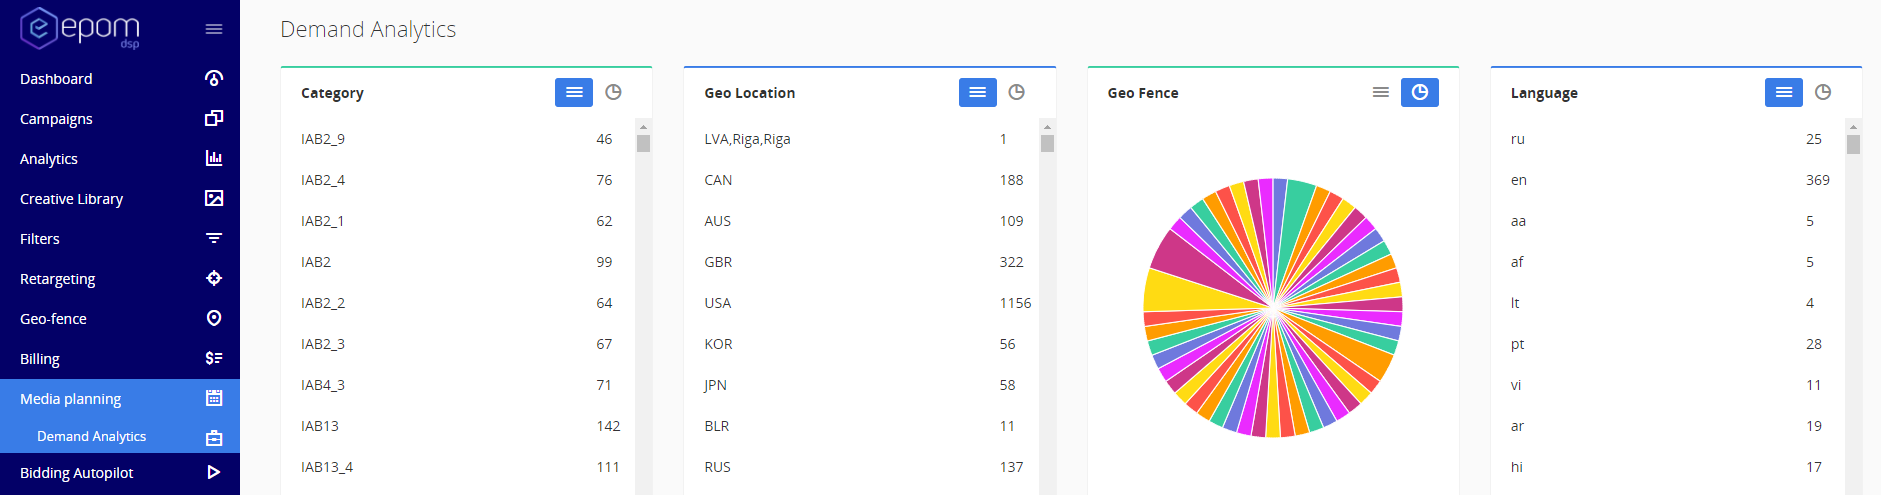Select the GBR geo location row
Screen dimensions: 1881x495
pos(861,262)
